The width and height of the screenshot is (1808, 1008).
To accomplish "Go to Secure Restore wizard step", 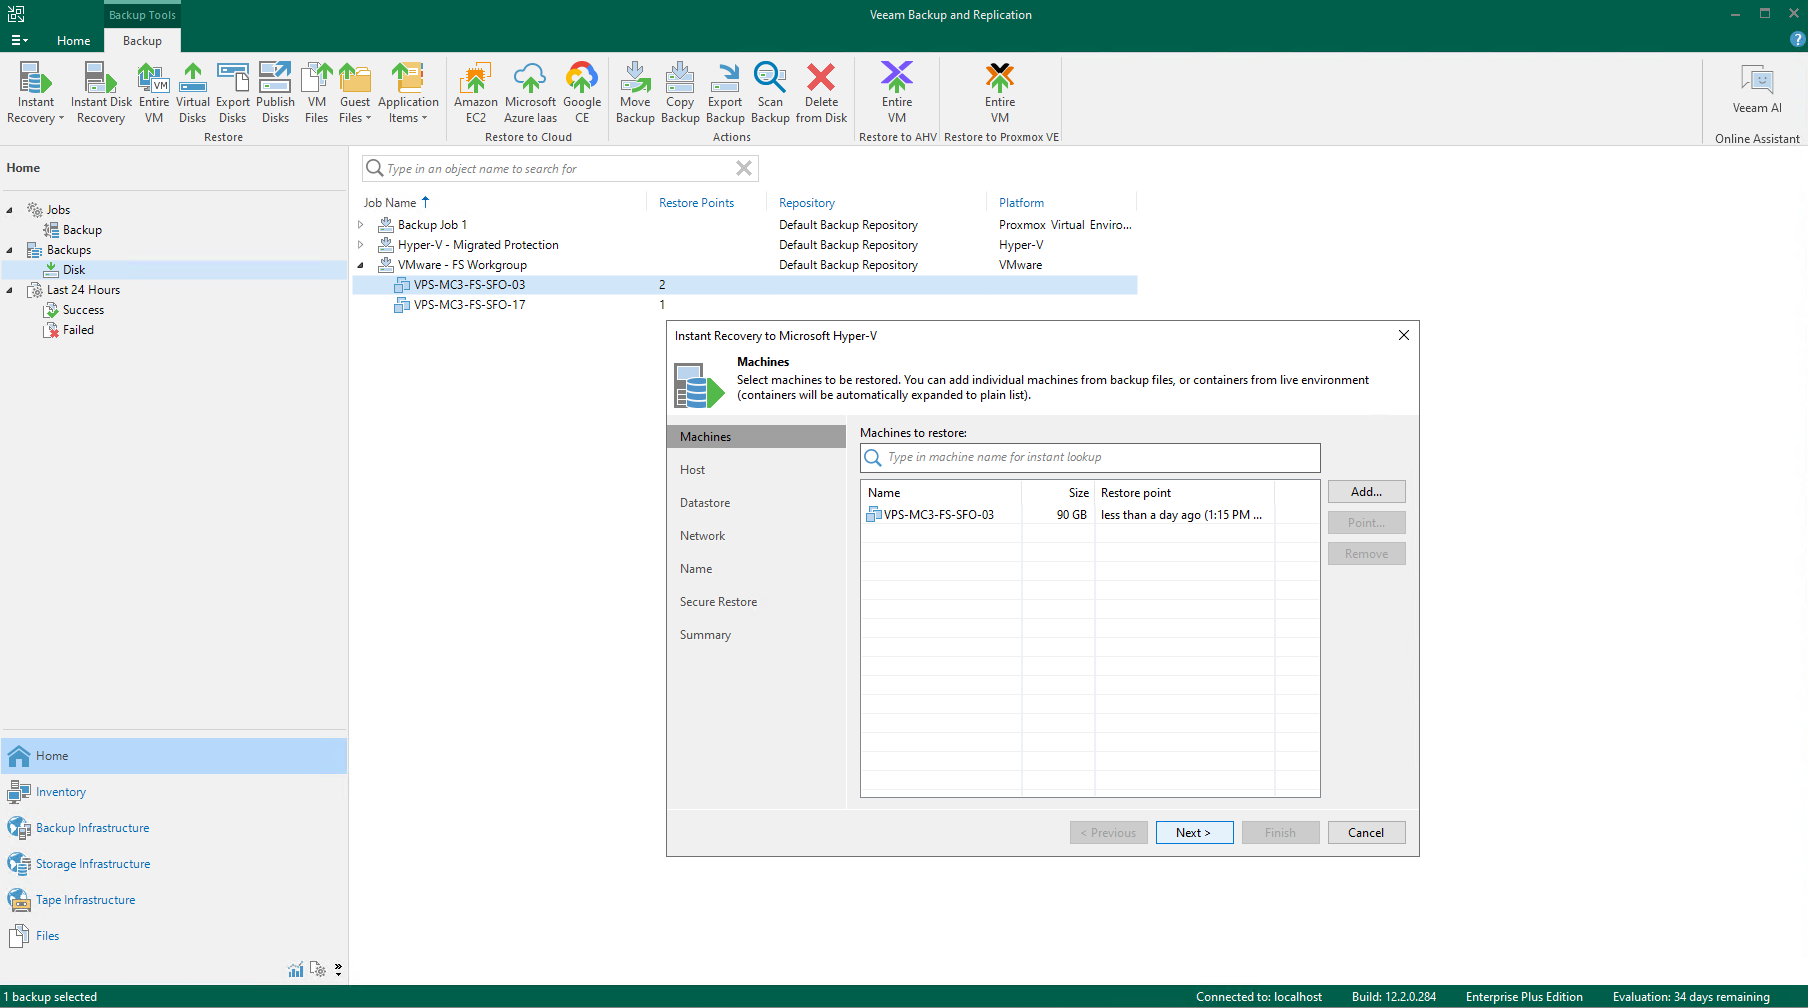I will coord(718,602).
